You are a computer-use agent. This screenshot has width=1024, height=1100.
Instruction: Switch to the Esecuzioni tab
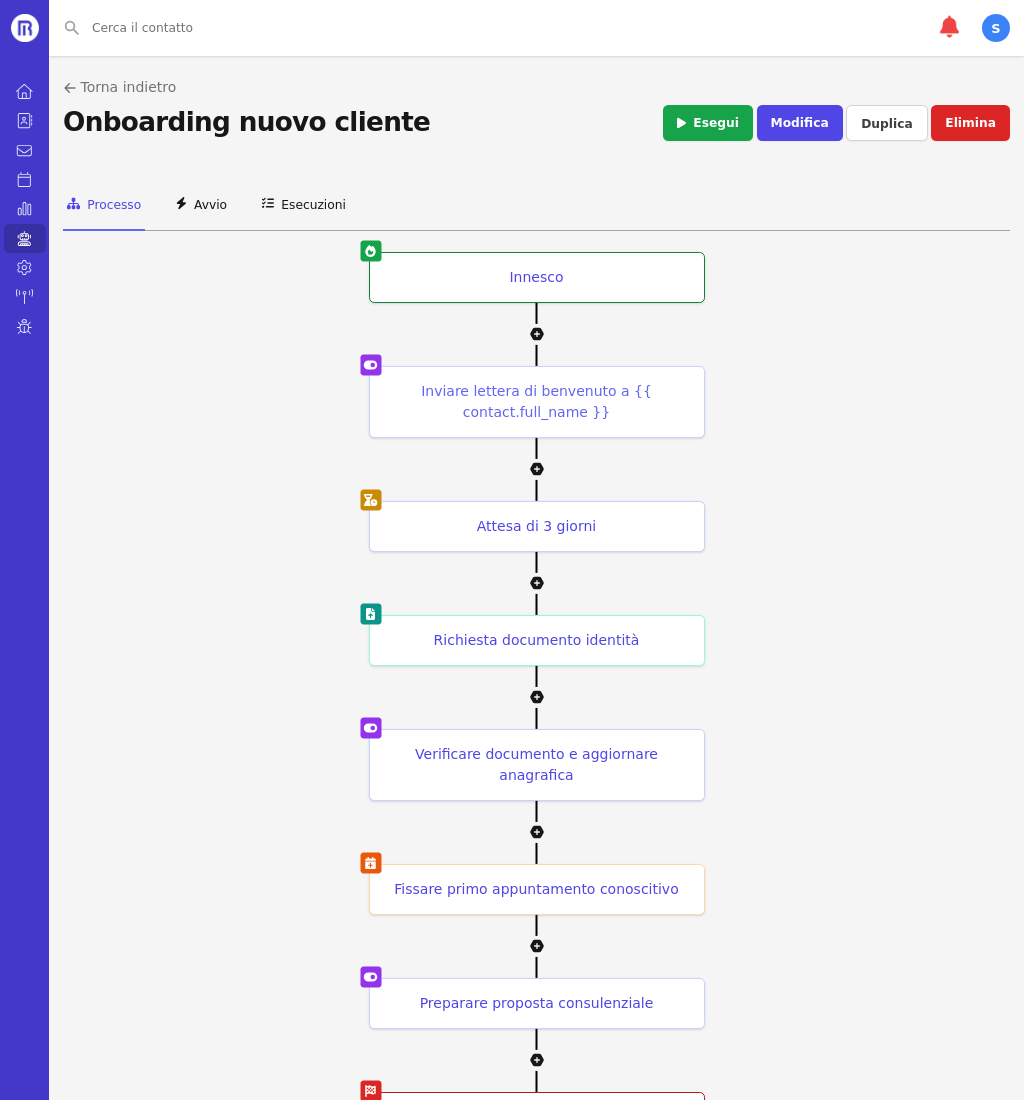click(x=303, y=204)
